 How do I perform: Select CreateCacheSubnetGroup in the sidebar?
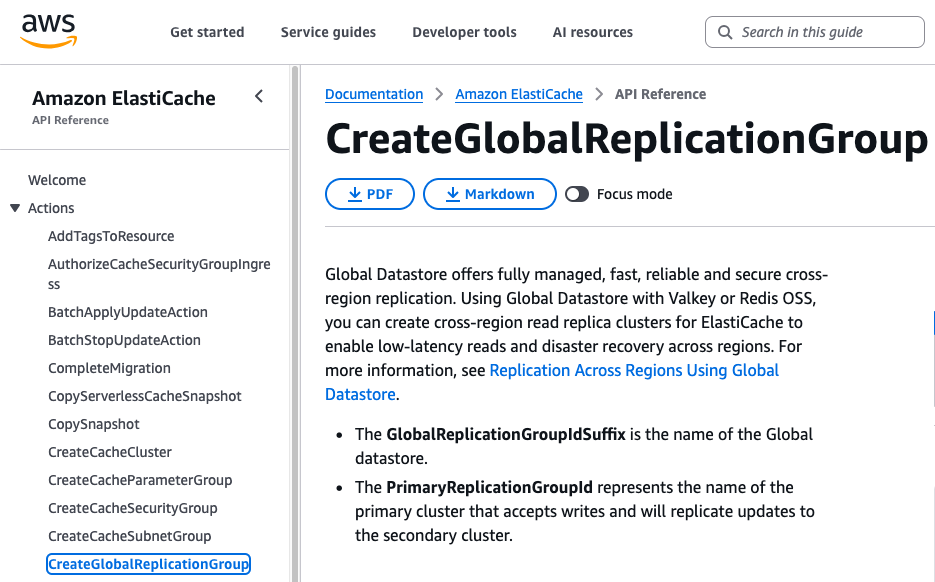129,536
